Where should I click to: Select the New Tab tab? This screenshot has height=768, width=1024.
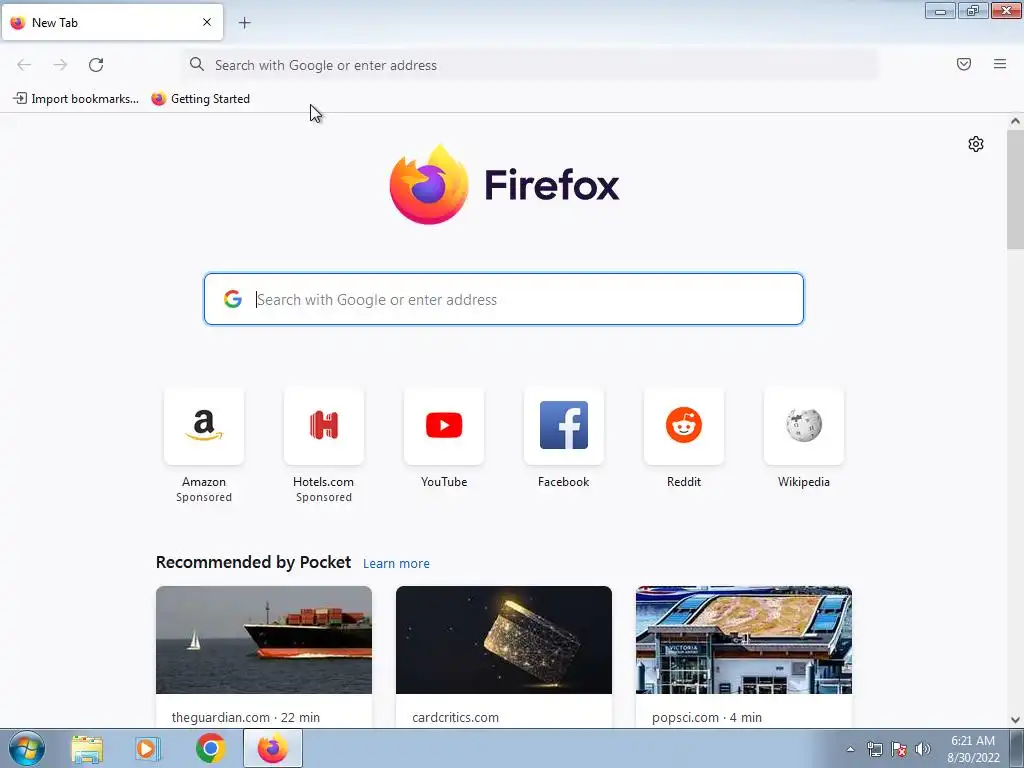(x=112, y=23)
